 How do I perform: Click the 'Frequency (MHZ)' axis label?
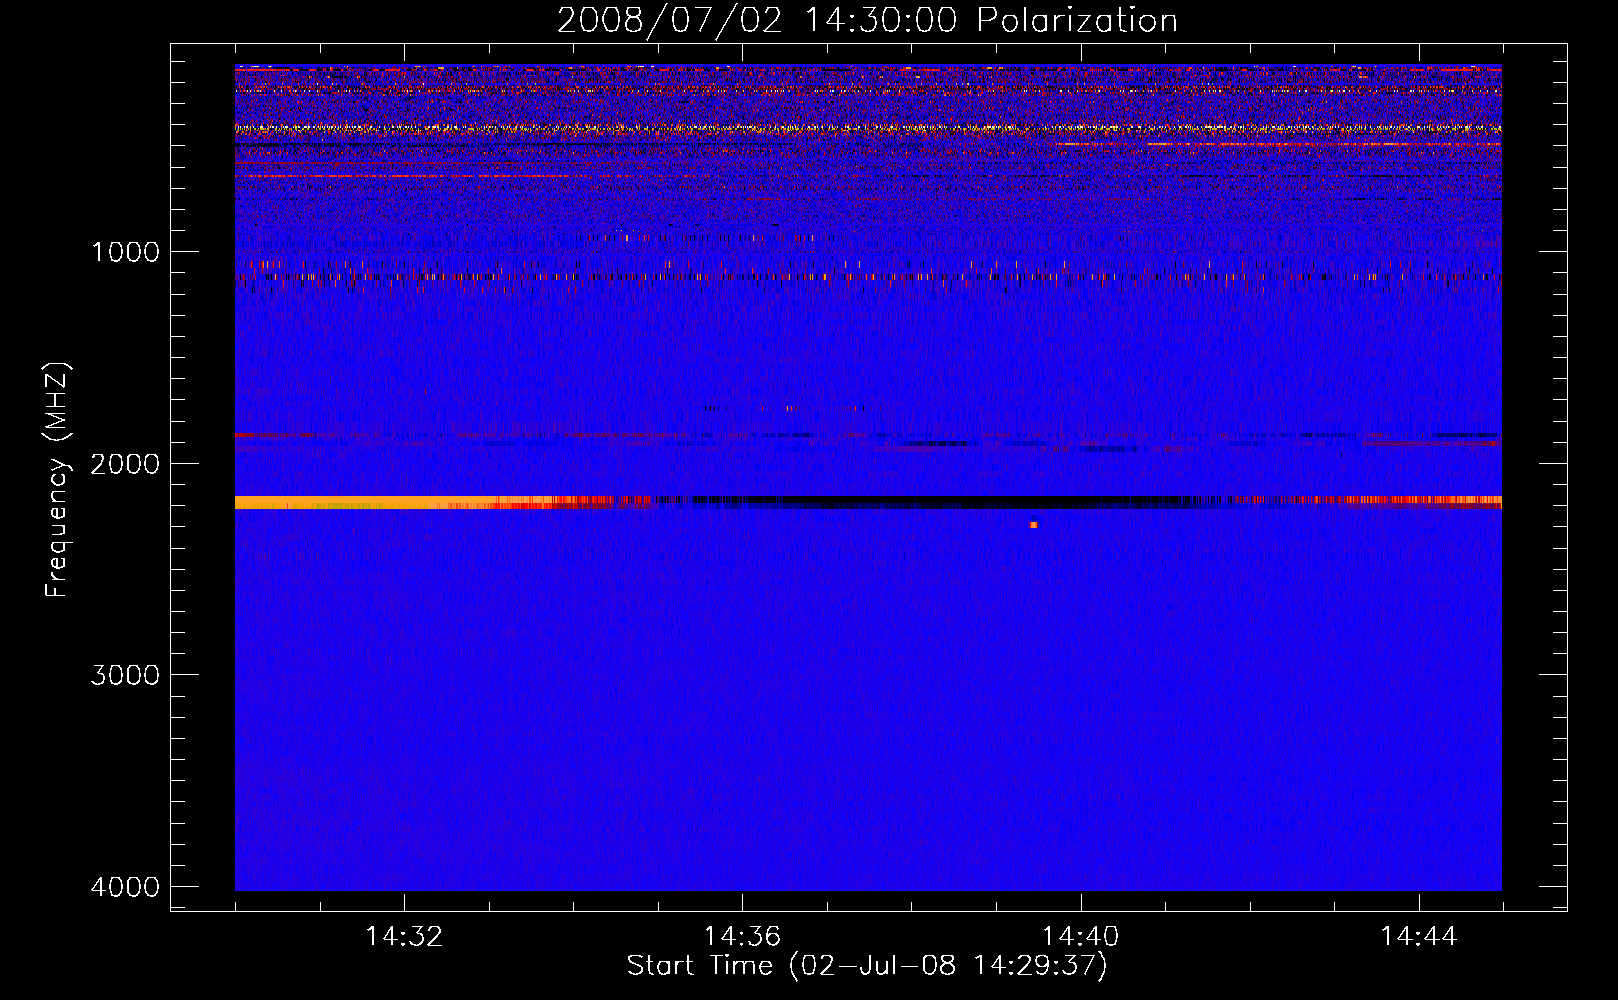(58, 480)
